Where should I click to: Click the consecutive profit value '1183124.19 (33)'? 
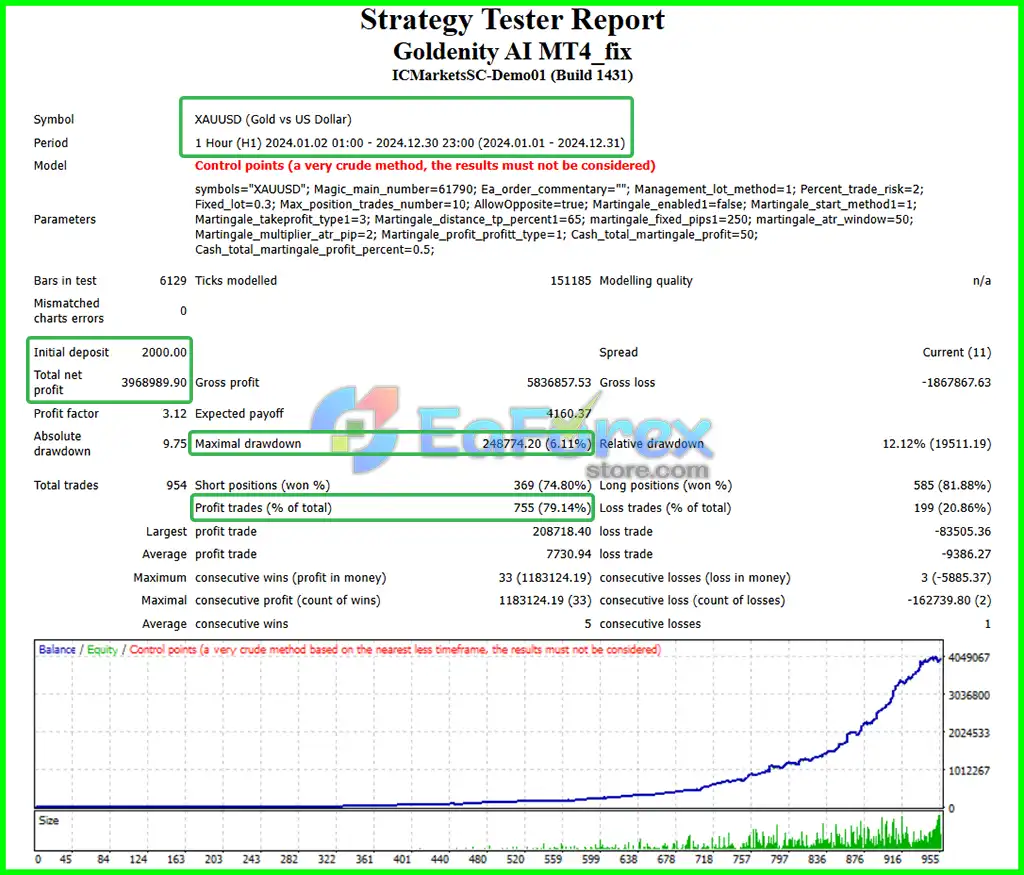545,601
